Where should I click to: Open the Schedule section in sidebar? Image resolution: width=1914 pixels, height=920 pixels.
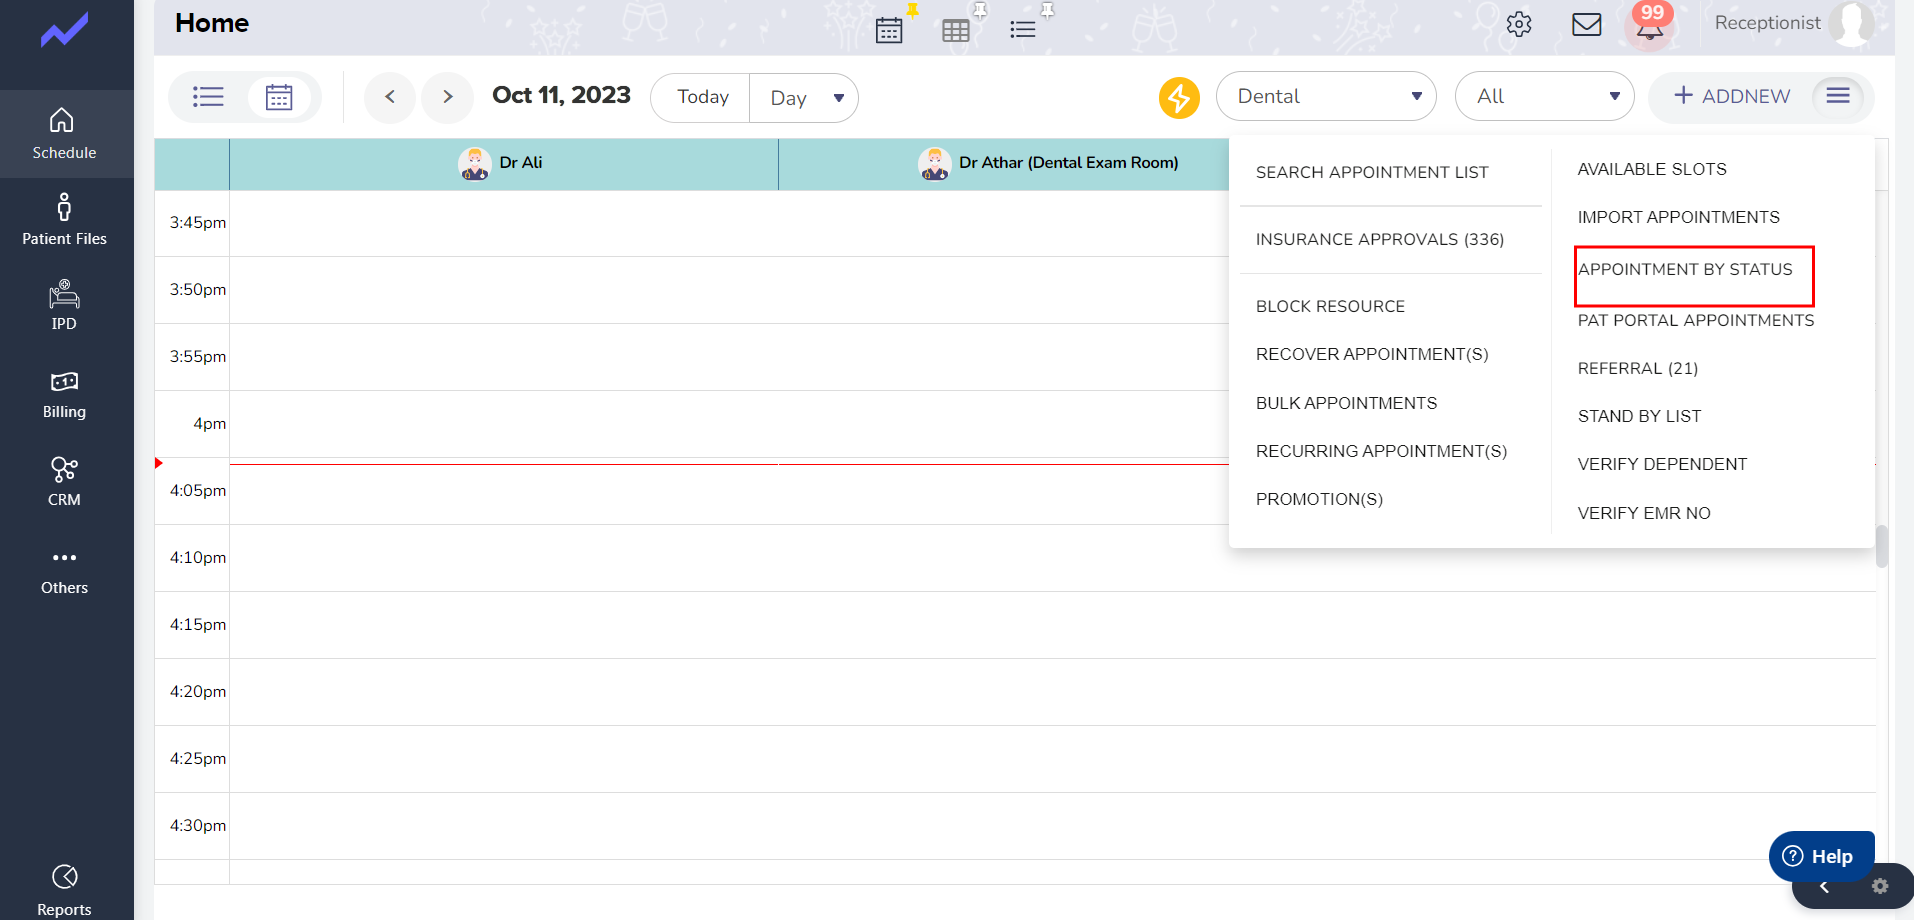pos(64,134)
